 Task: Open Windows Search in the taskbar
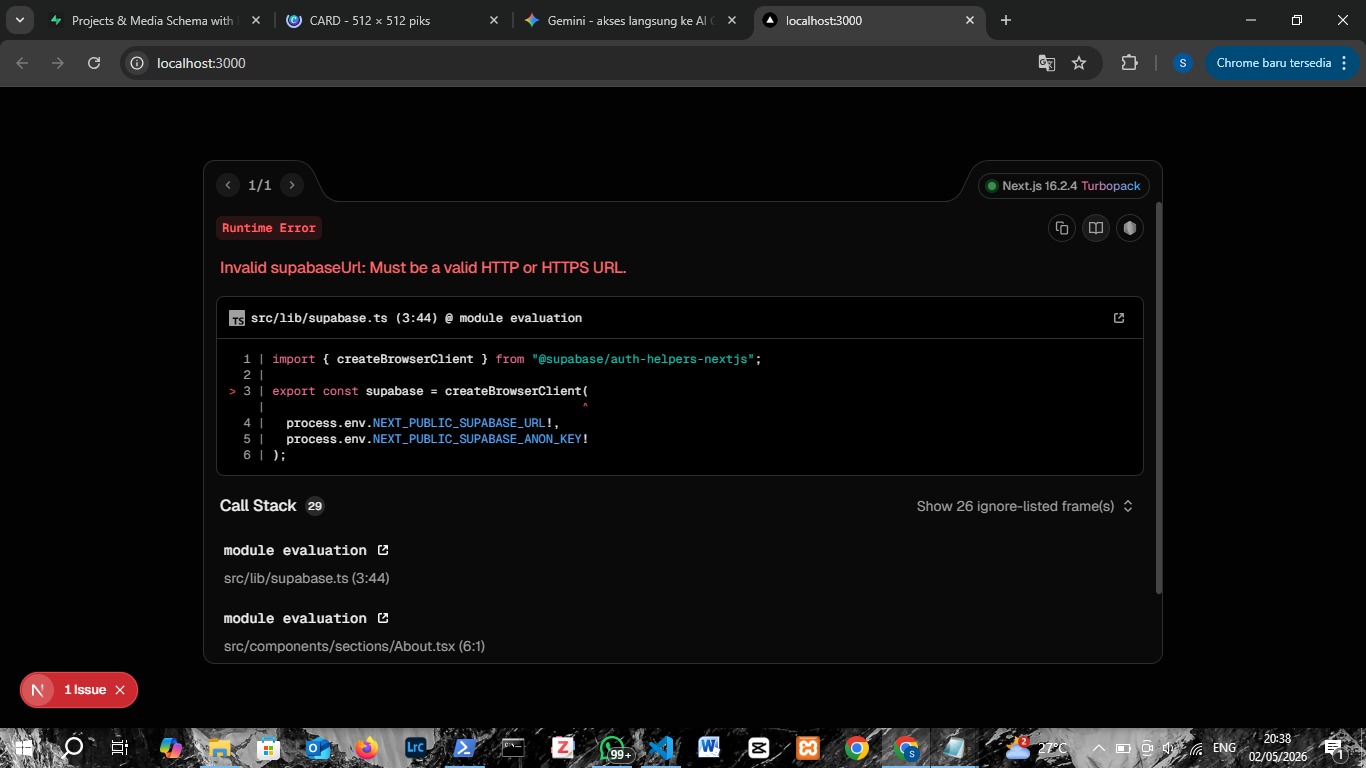(73, 747)
